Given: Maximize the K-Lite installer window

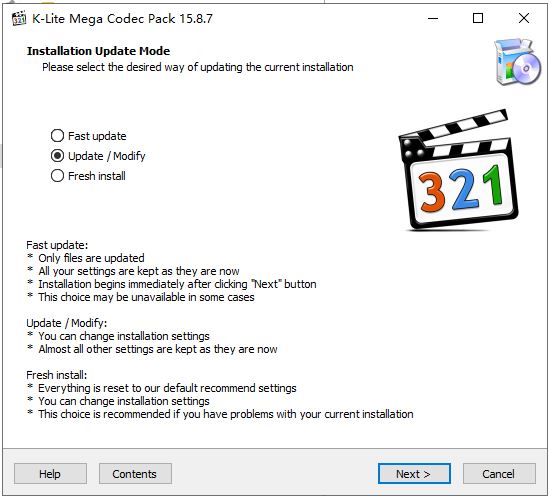Looking at the screenshot, I should (478, 18).
